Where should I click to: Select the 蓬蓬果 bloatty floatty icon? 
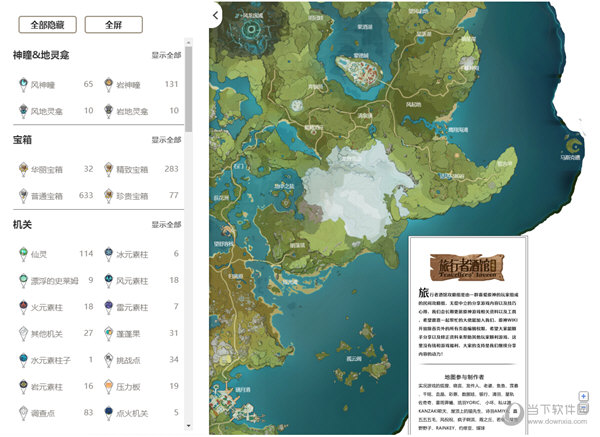[x=109, y=333]
